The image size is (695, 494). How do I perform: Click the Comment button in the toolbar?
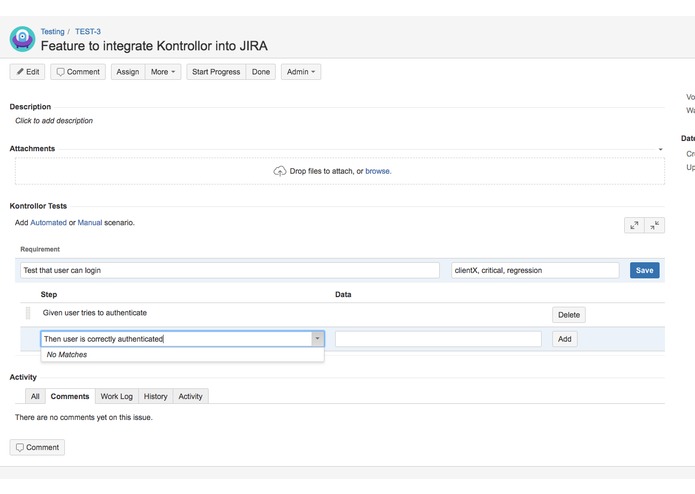pyautogui.click(x=78, y=72)
